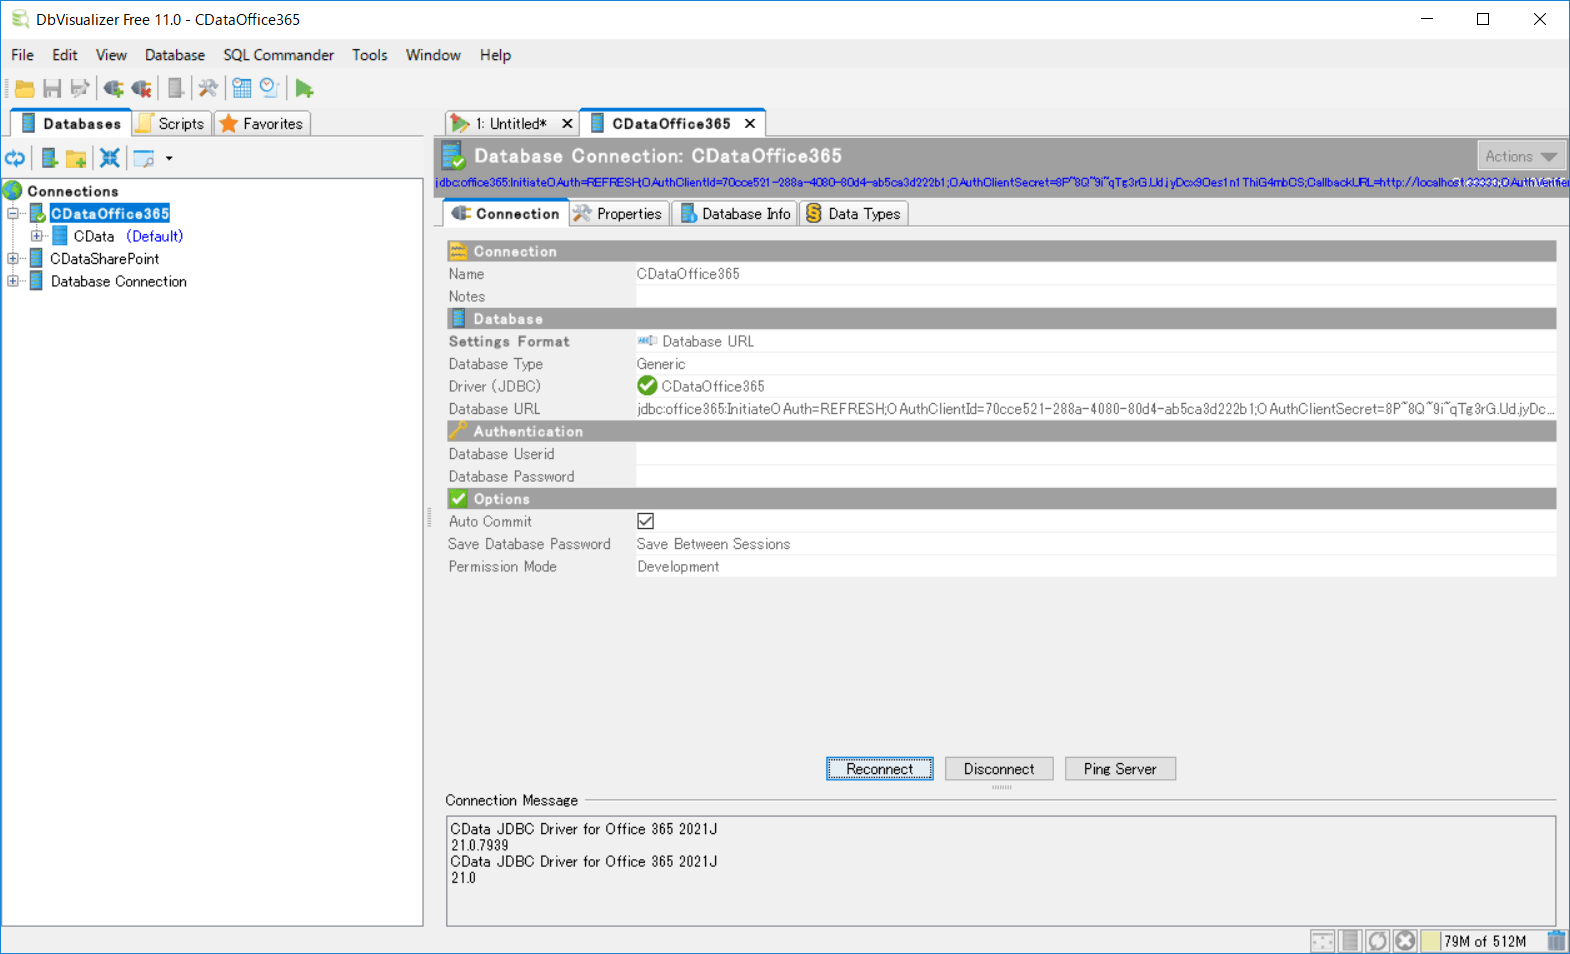Click the open file folder toolbar icon

(25, 89)
